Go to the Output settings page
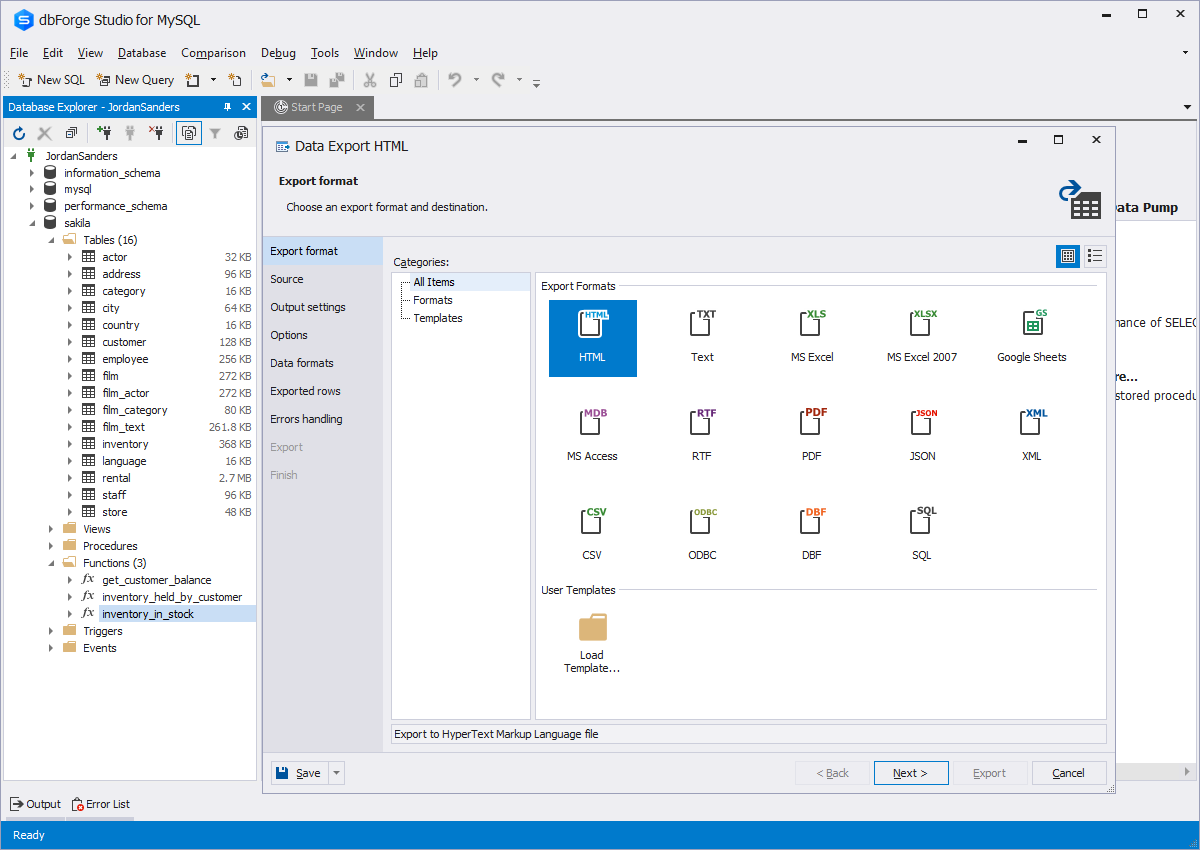Viewport: 1200px width, 850px height. click(x=322, y=307)
